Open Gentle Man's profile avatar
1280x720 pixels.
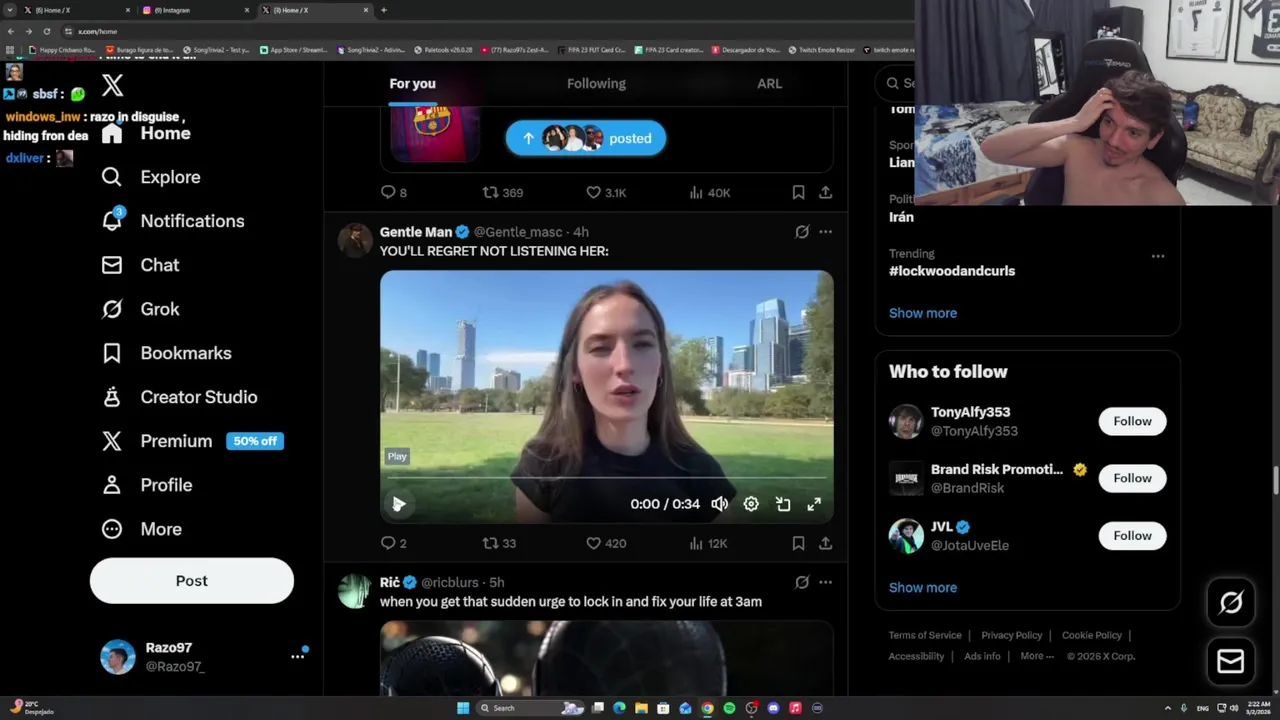point(355,240)
